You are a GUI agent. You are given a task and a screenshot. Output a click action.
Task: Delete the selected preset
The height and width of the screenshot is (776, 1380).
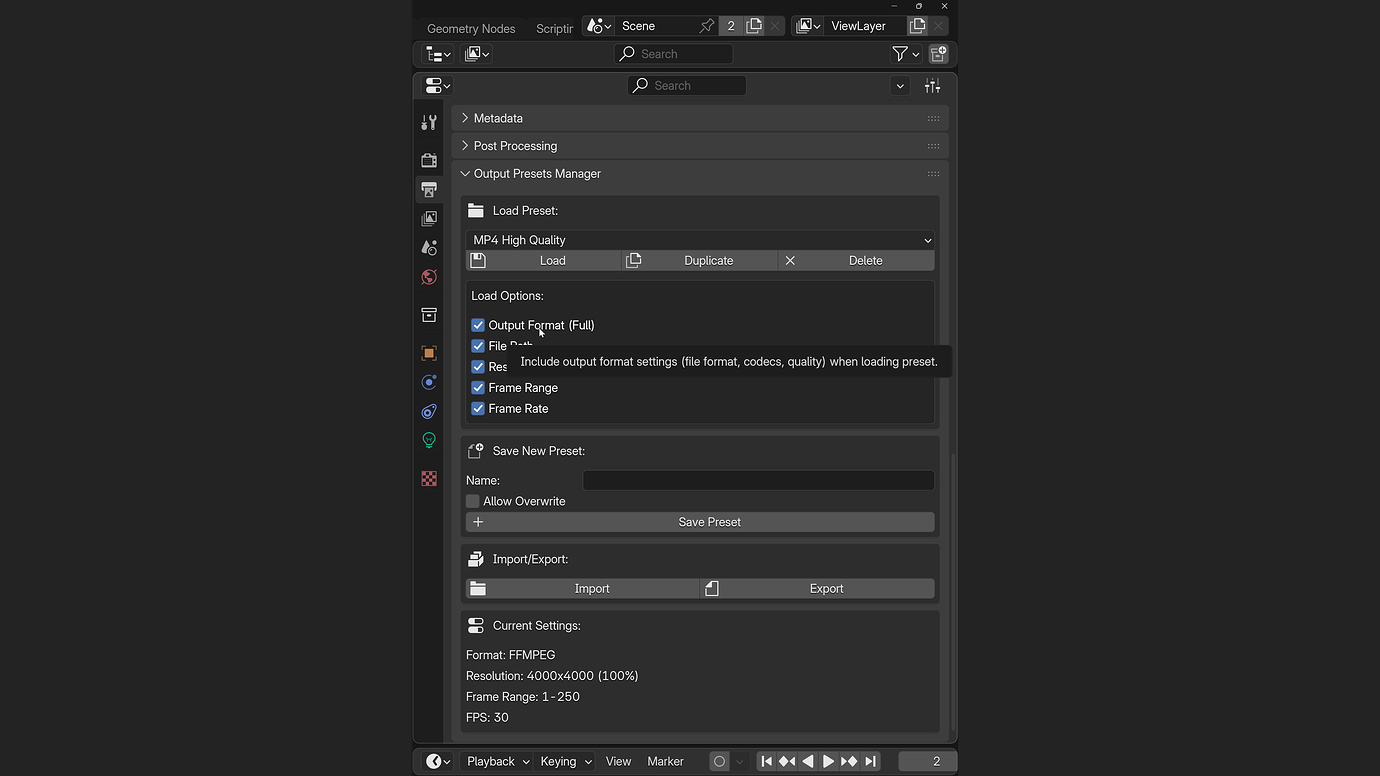coord(857,261)
